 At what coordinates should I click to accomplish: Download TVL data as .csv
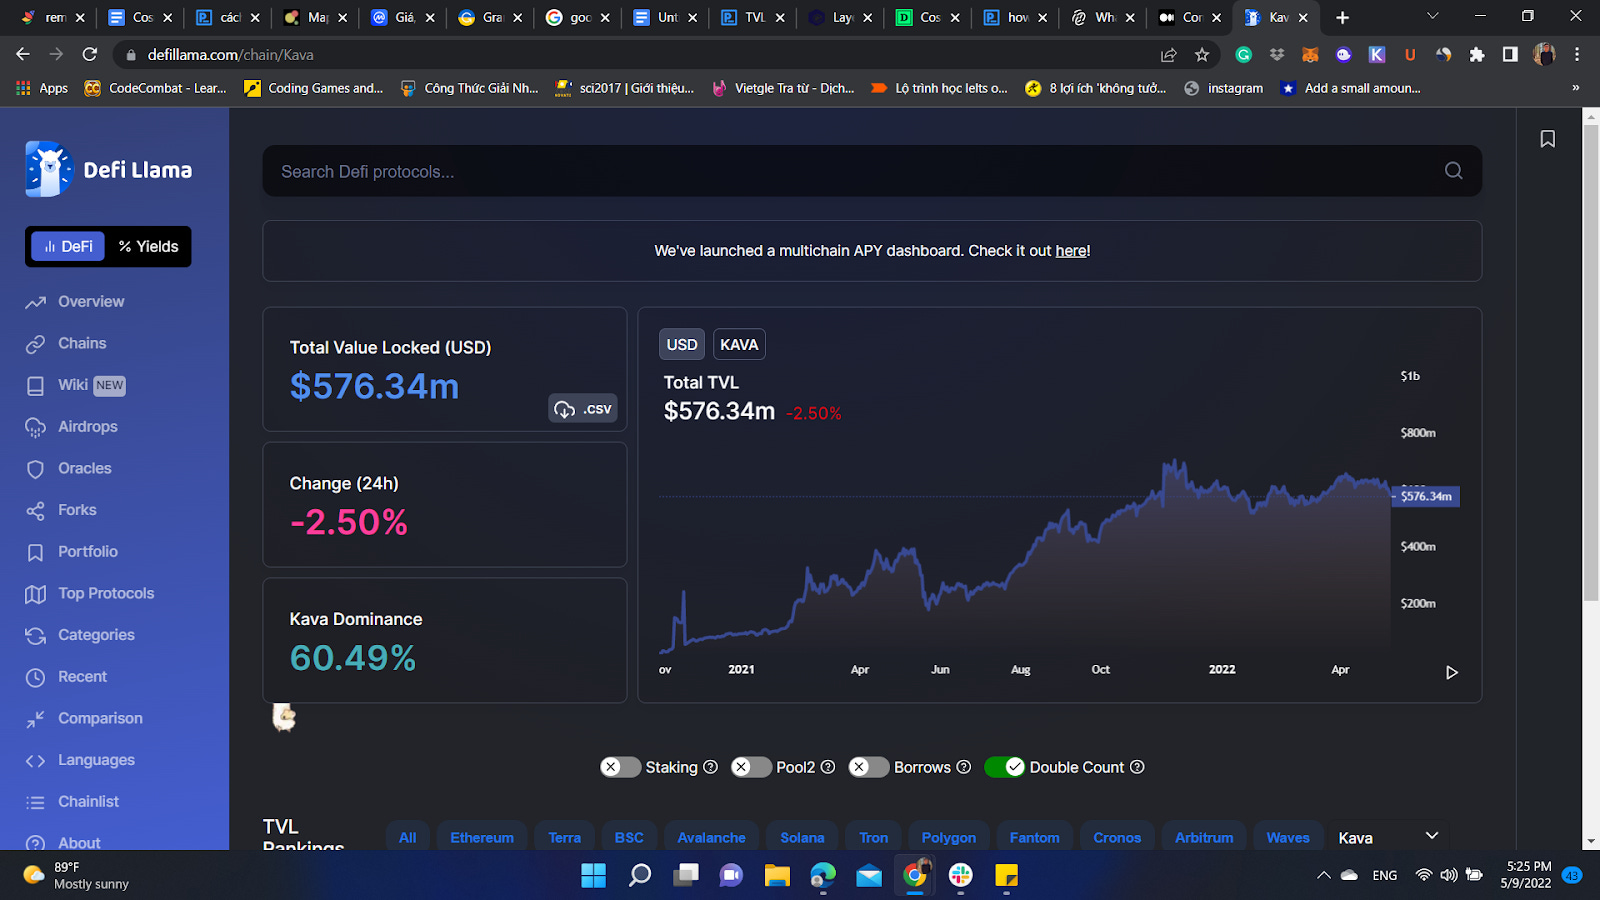[x=583, y=408]
